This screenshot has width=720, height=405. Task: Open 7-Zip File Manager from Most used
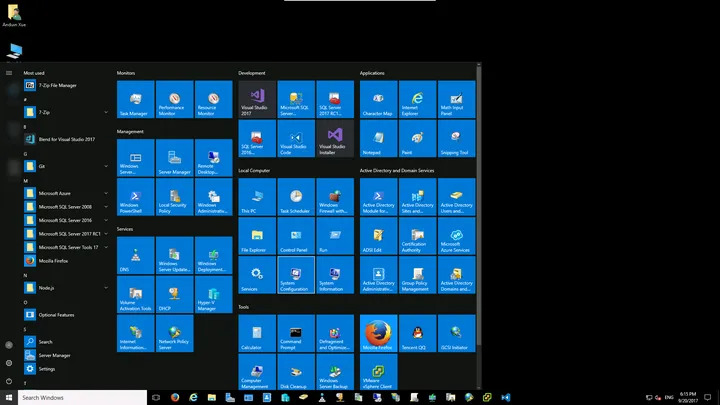coord(67,85)
